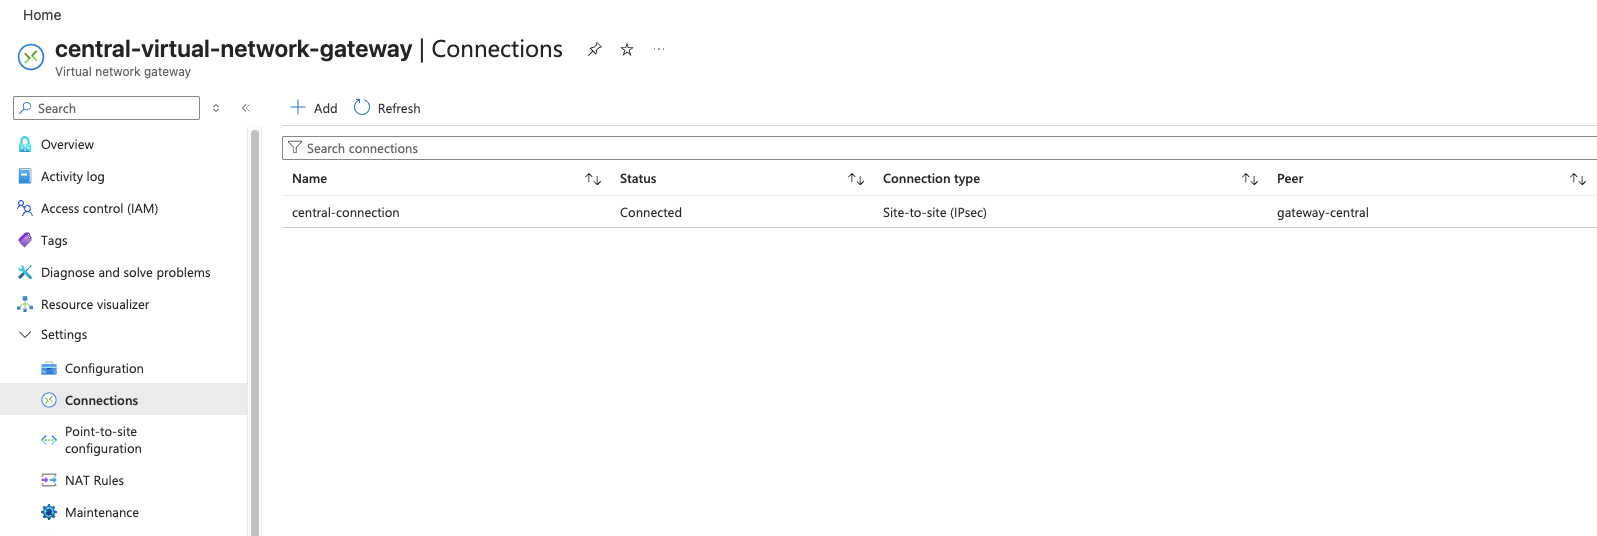The height and width of the screenshot is (536, 1597).
Task: Collapse the Settings section
Action: pyautogui.click(x=25, y=335)
